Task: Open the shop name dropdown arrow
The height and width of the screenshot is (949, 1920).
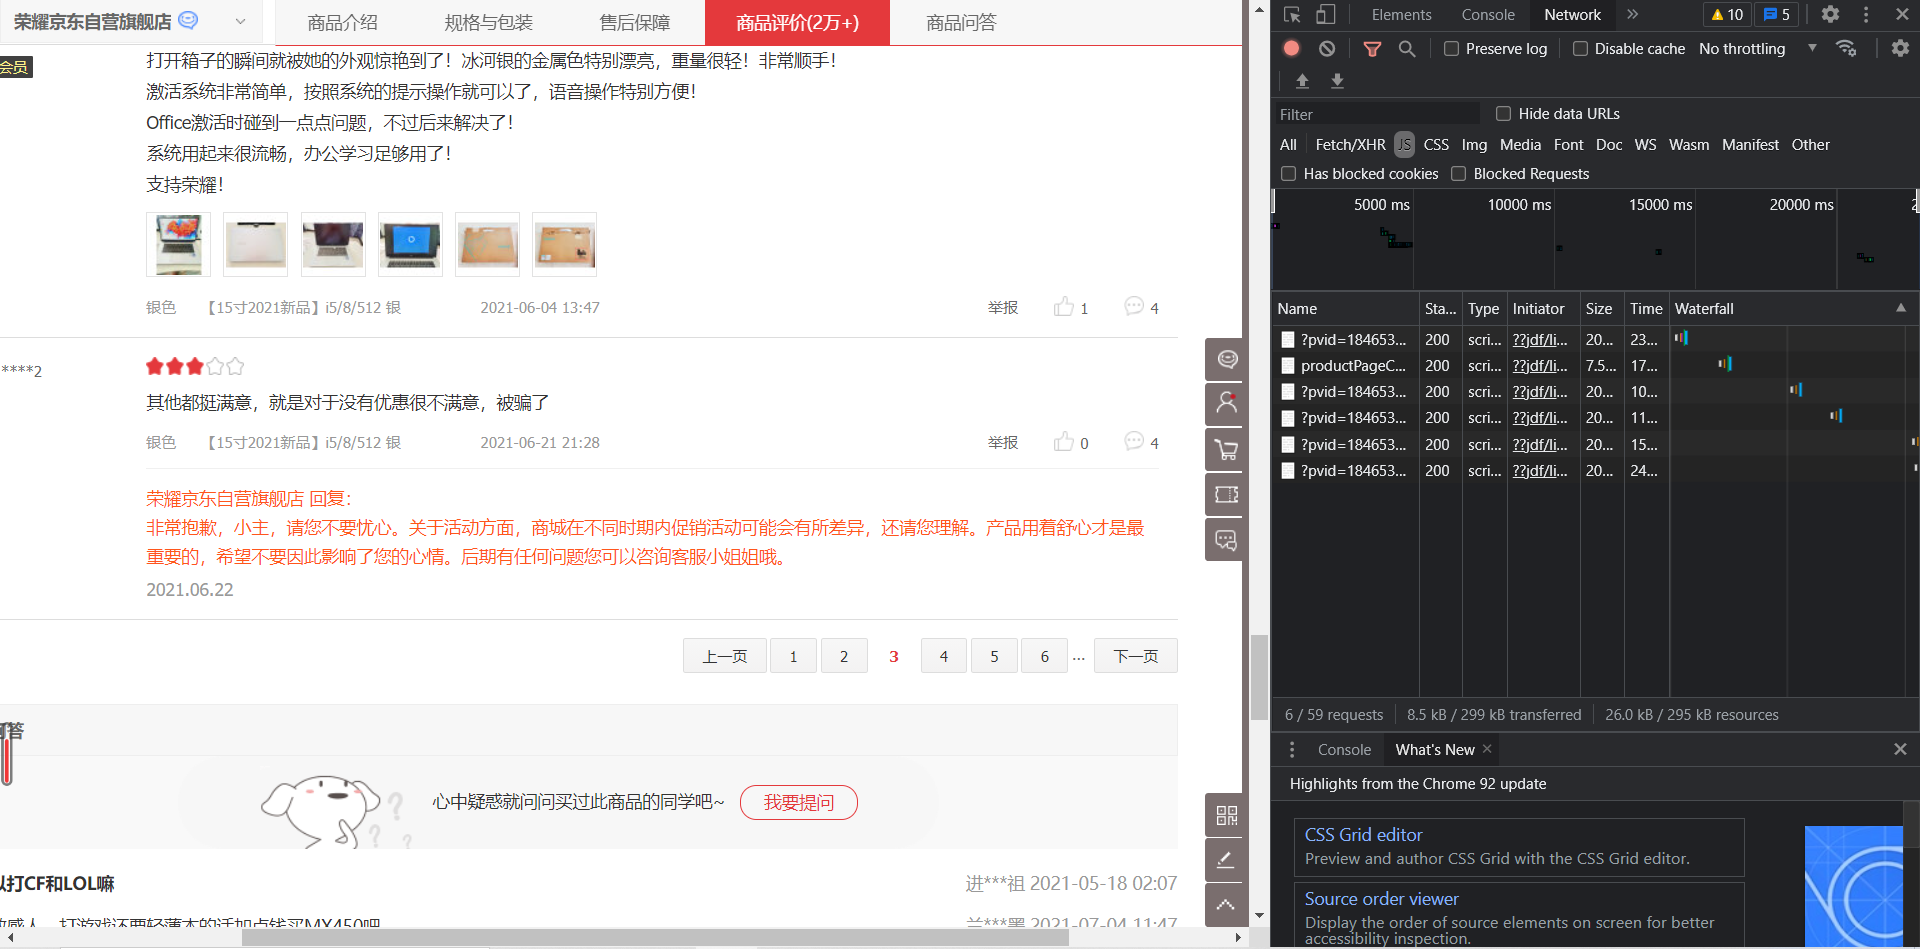Action: pyautogui.click(x=239, y=21)
